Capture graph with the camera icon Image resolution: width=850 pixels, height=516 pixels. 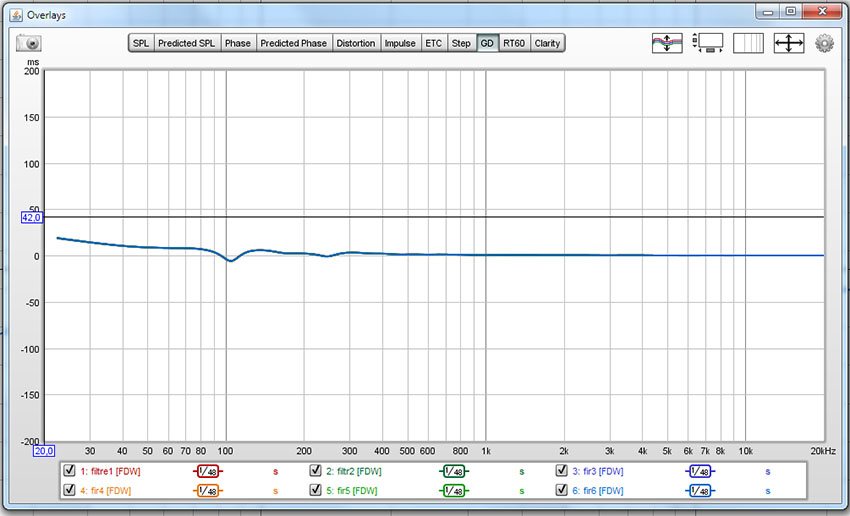tap(28, 43)
